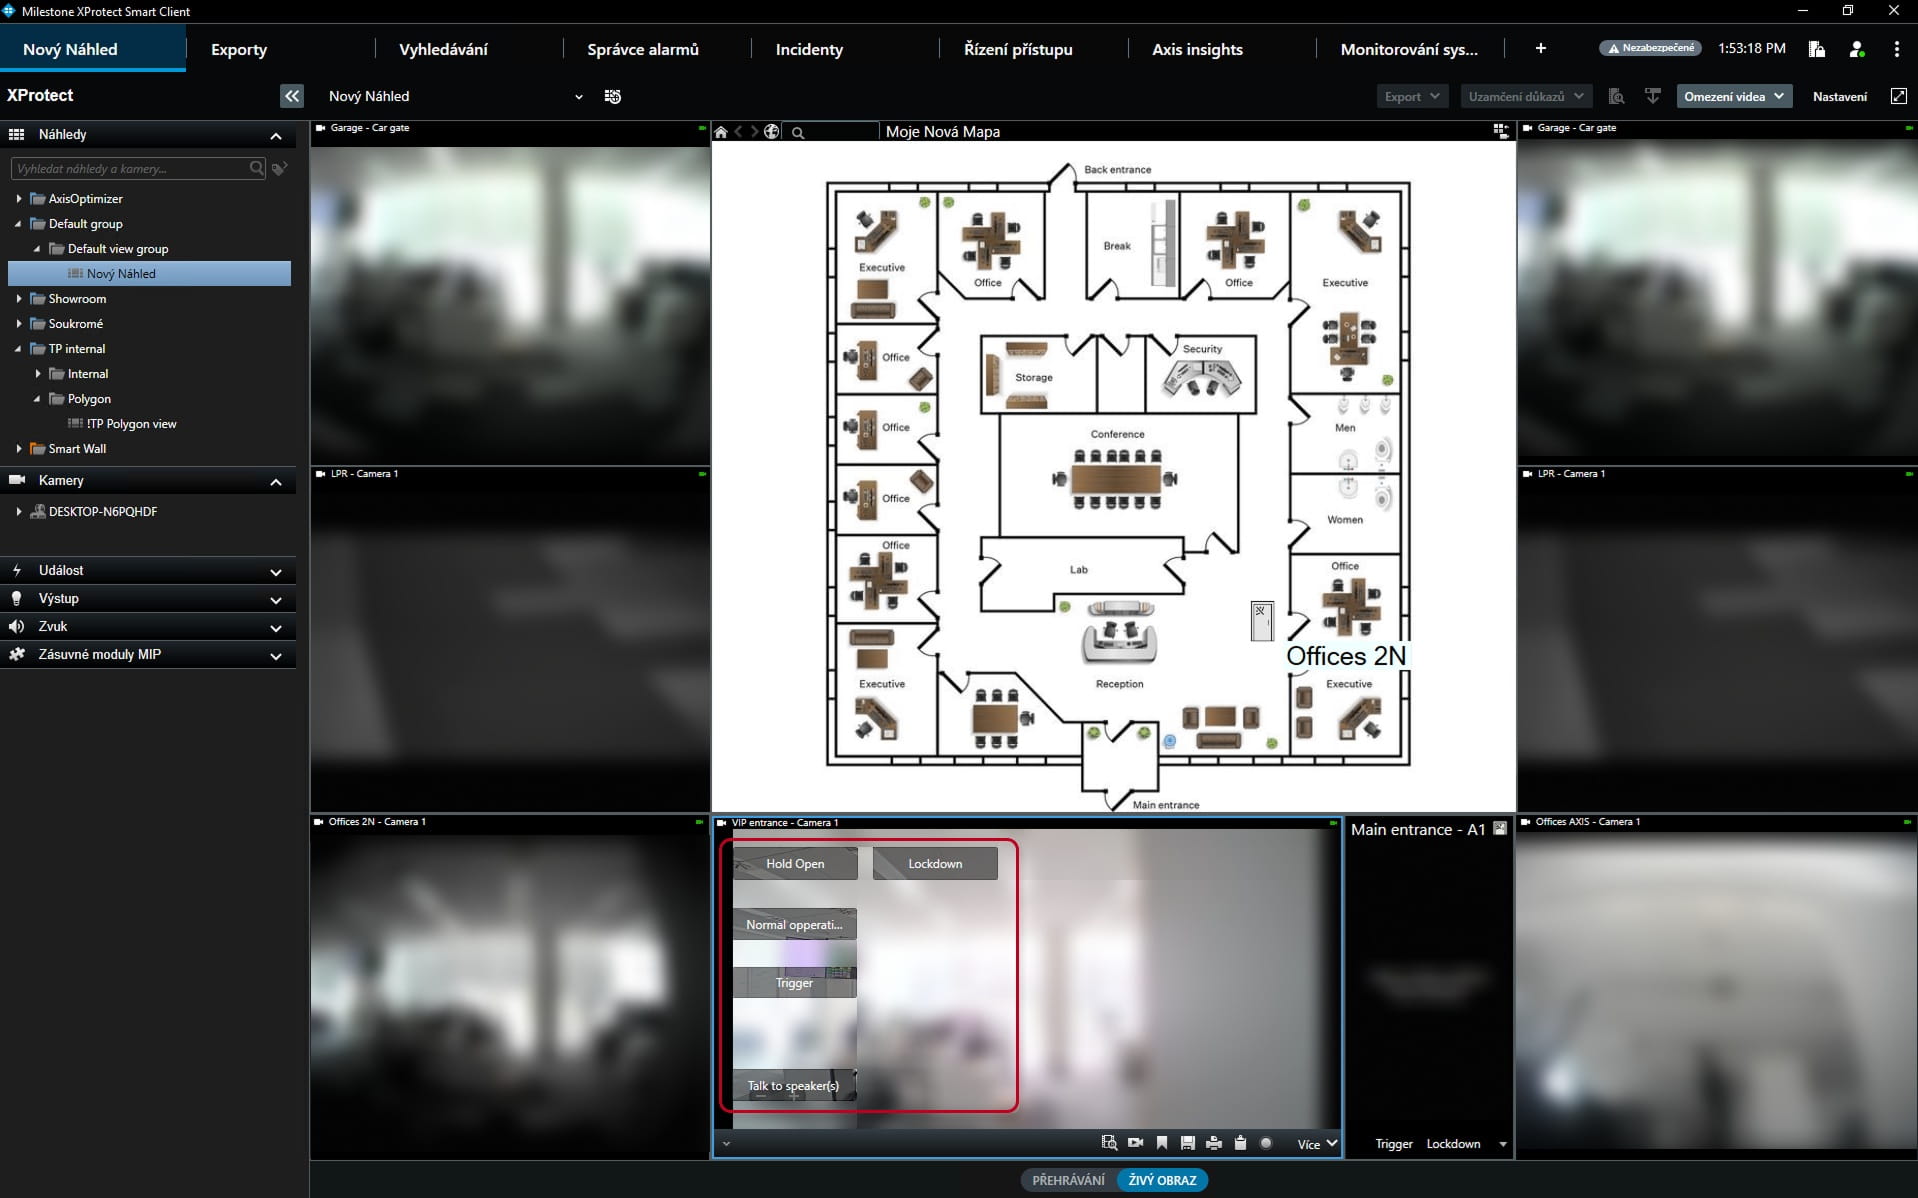Click the Talk to speaker(s) button

tap(794, 1085)
